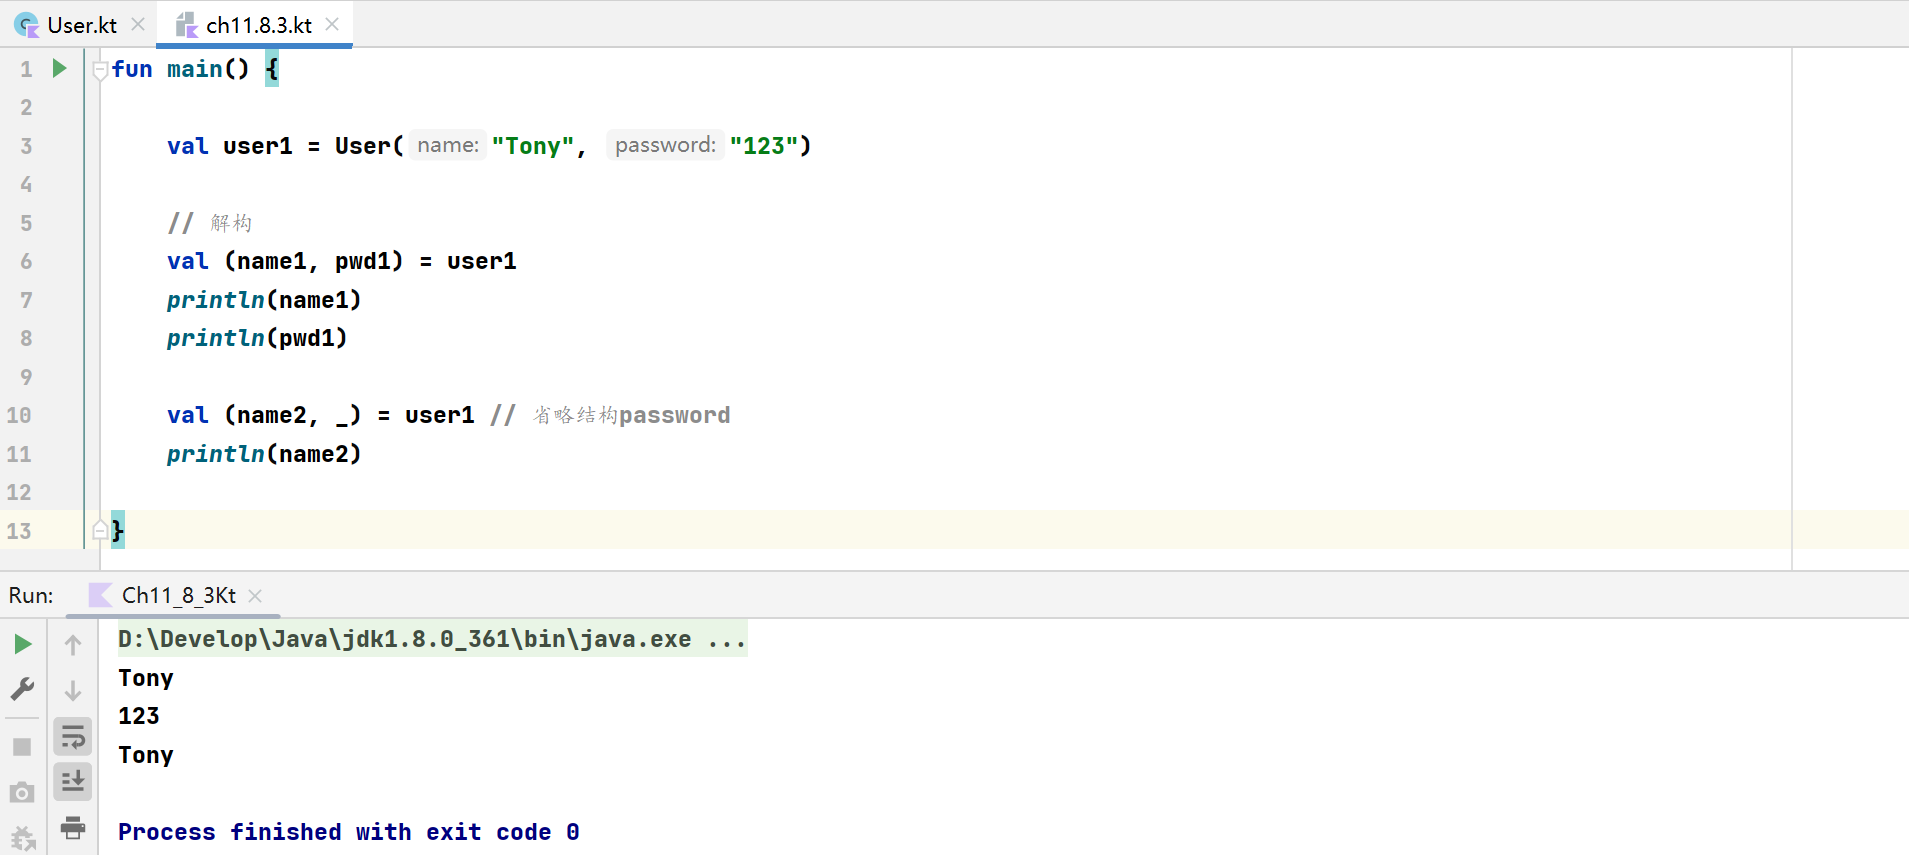Click line number 6 in gutter

(x=26, y=261)
